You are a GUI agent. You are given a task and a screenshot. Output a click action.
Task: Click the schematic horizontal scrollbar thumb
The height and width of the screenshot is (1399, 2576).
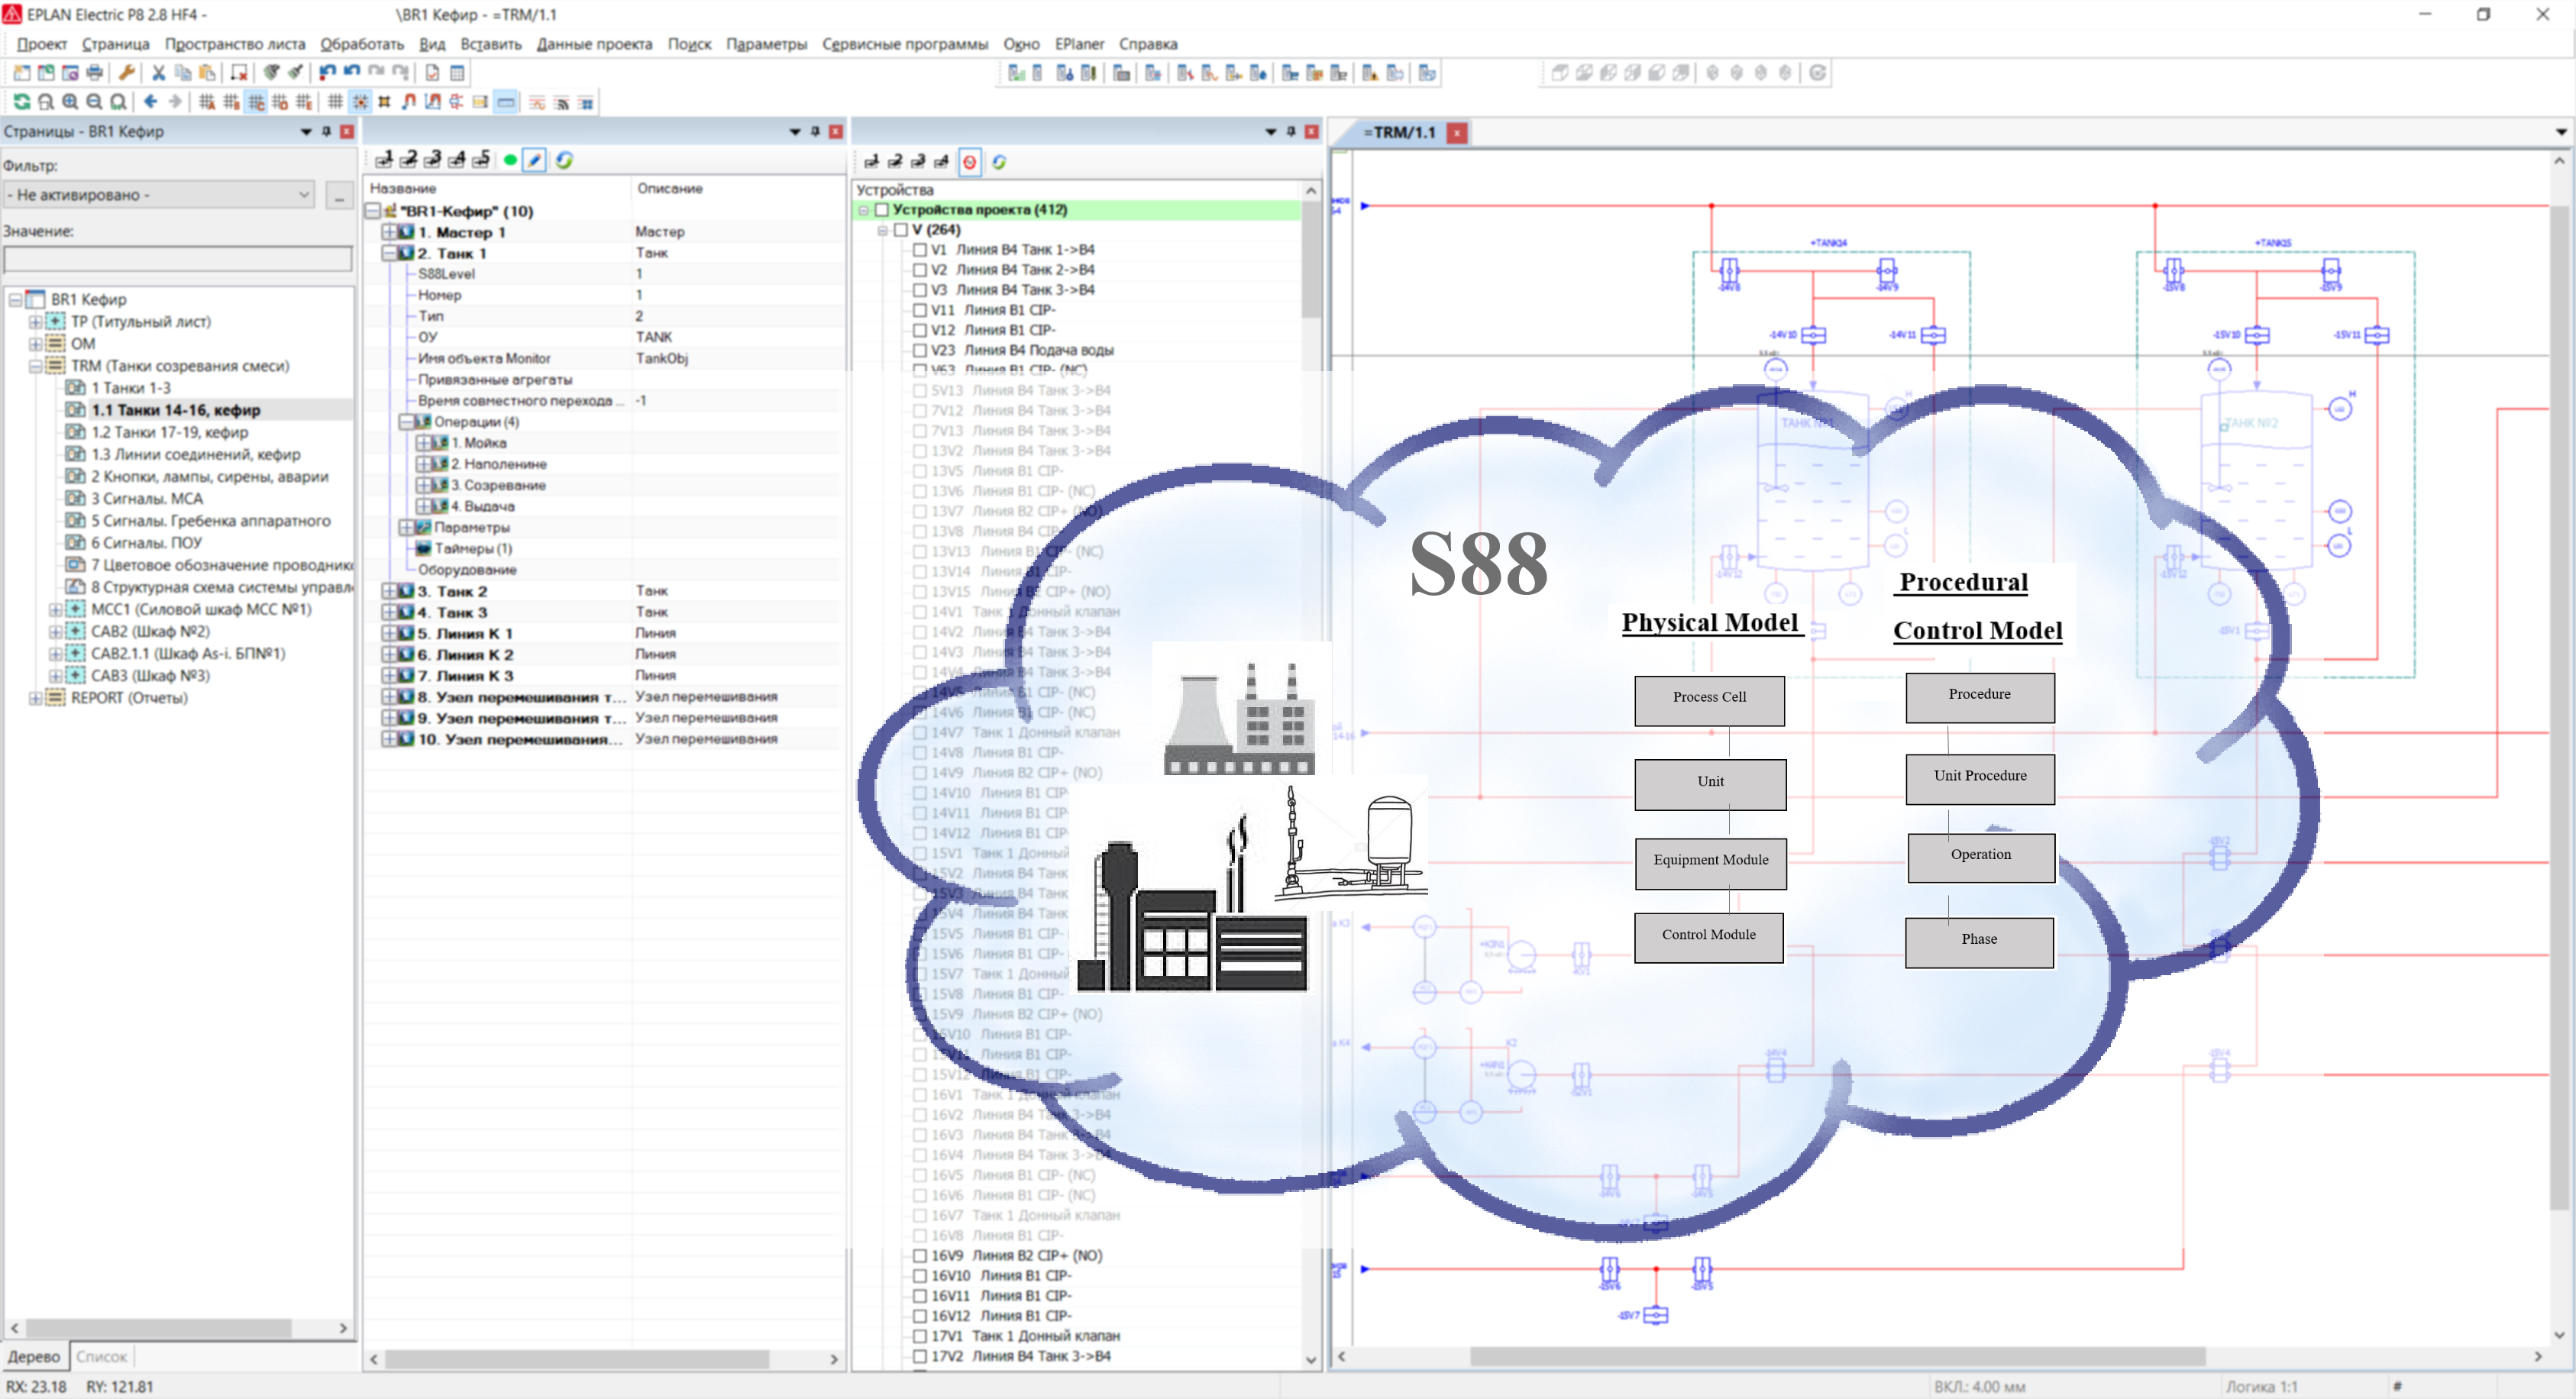click(1838, 1357)
